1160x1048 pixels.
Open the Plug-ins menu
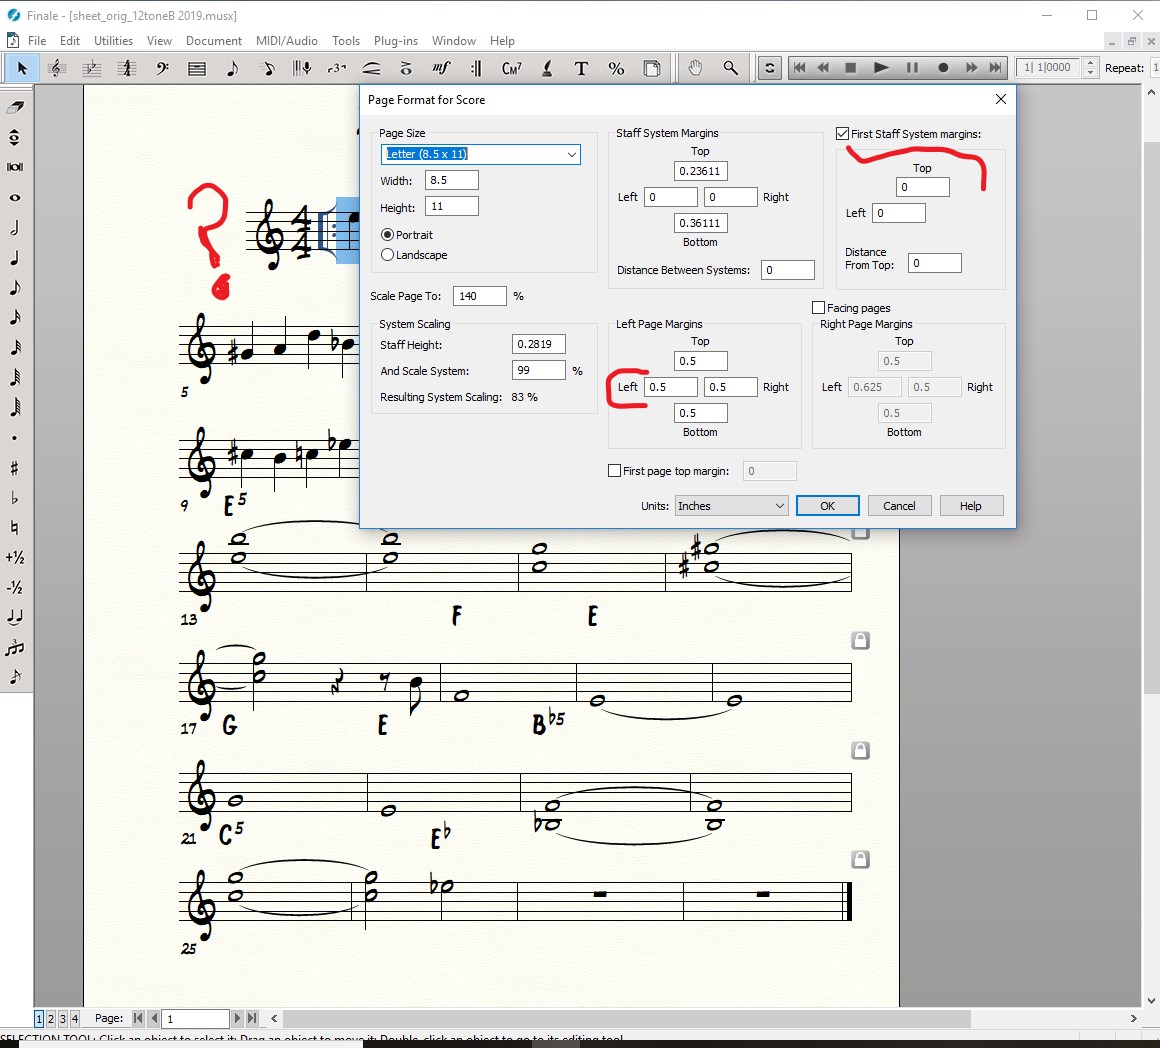tap(395, 41)
